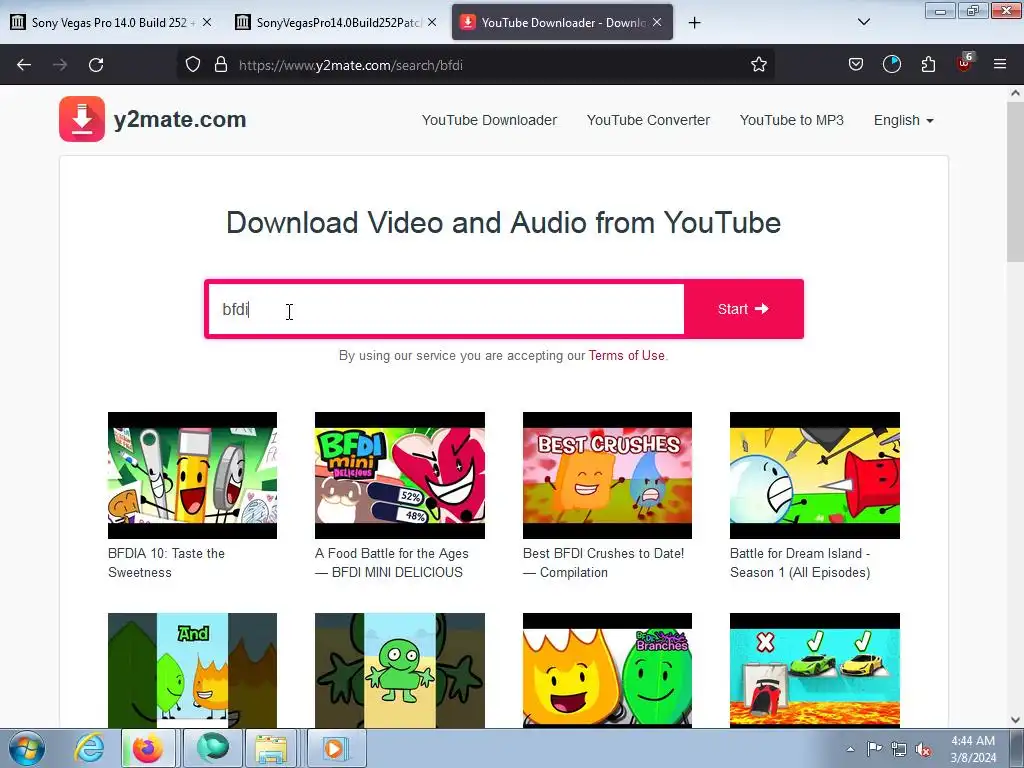Click the title A Food Battle for the Ages
Screen dimensions: 1024x768
coord(392,562)
